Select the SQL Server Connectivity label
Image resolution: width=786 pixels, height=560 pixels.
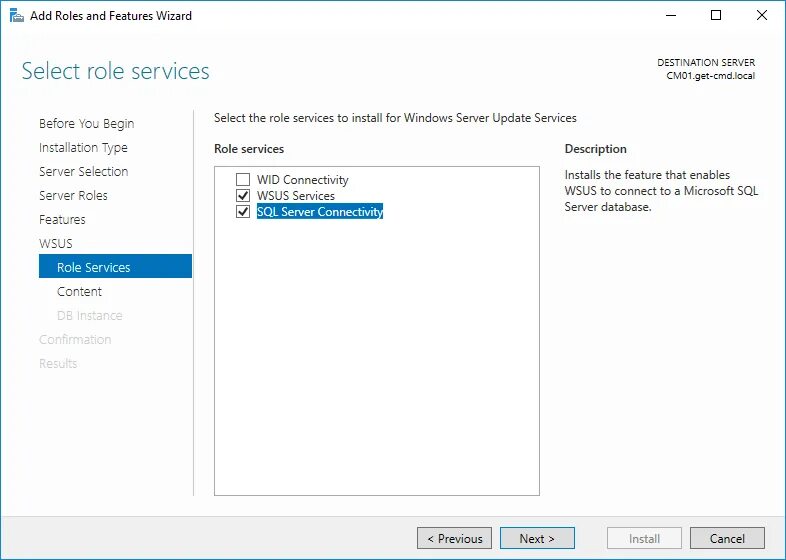[x=320, y=212]
